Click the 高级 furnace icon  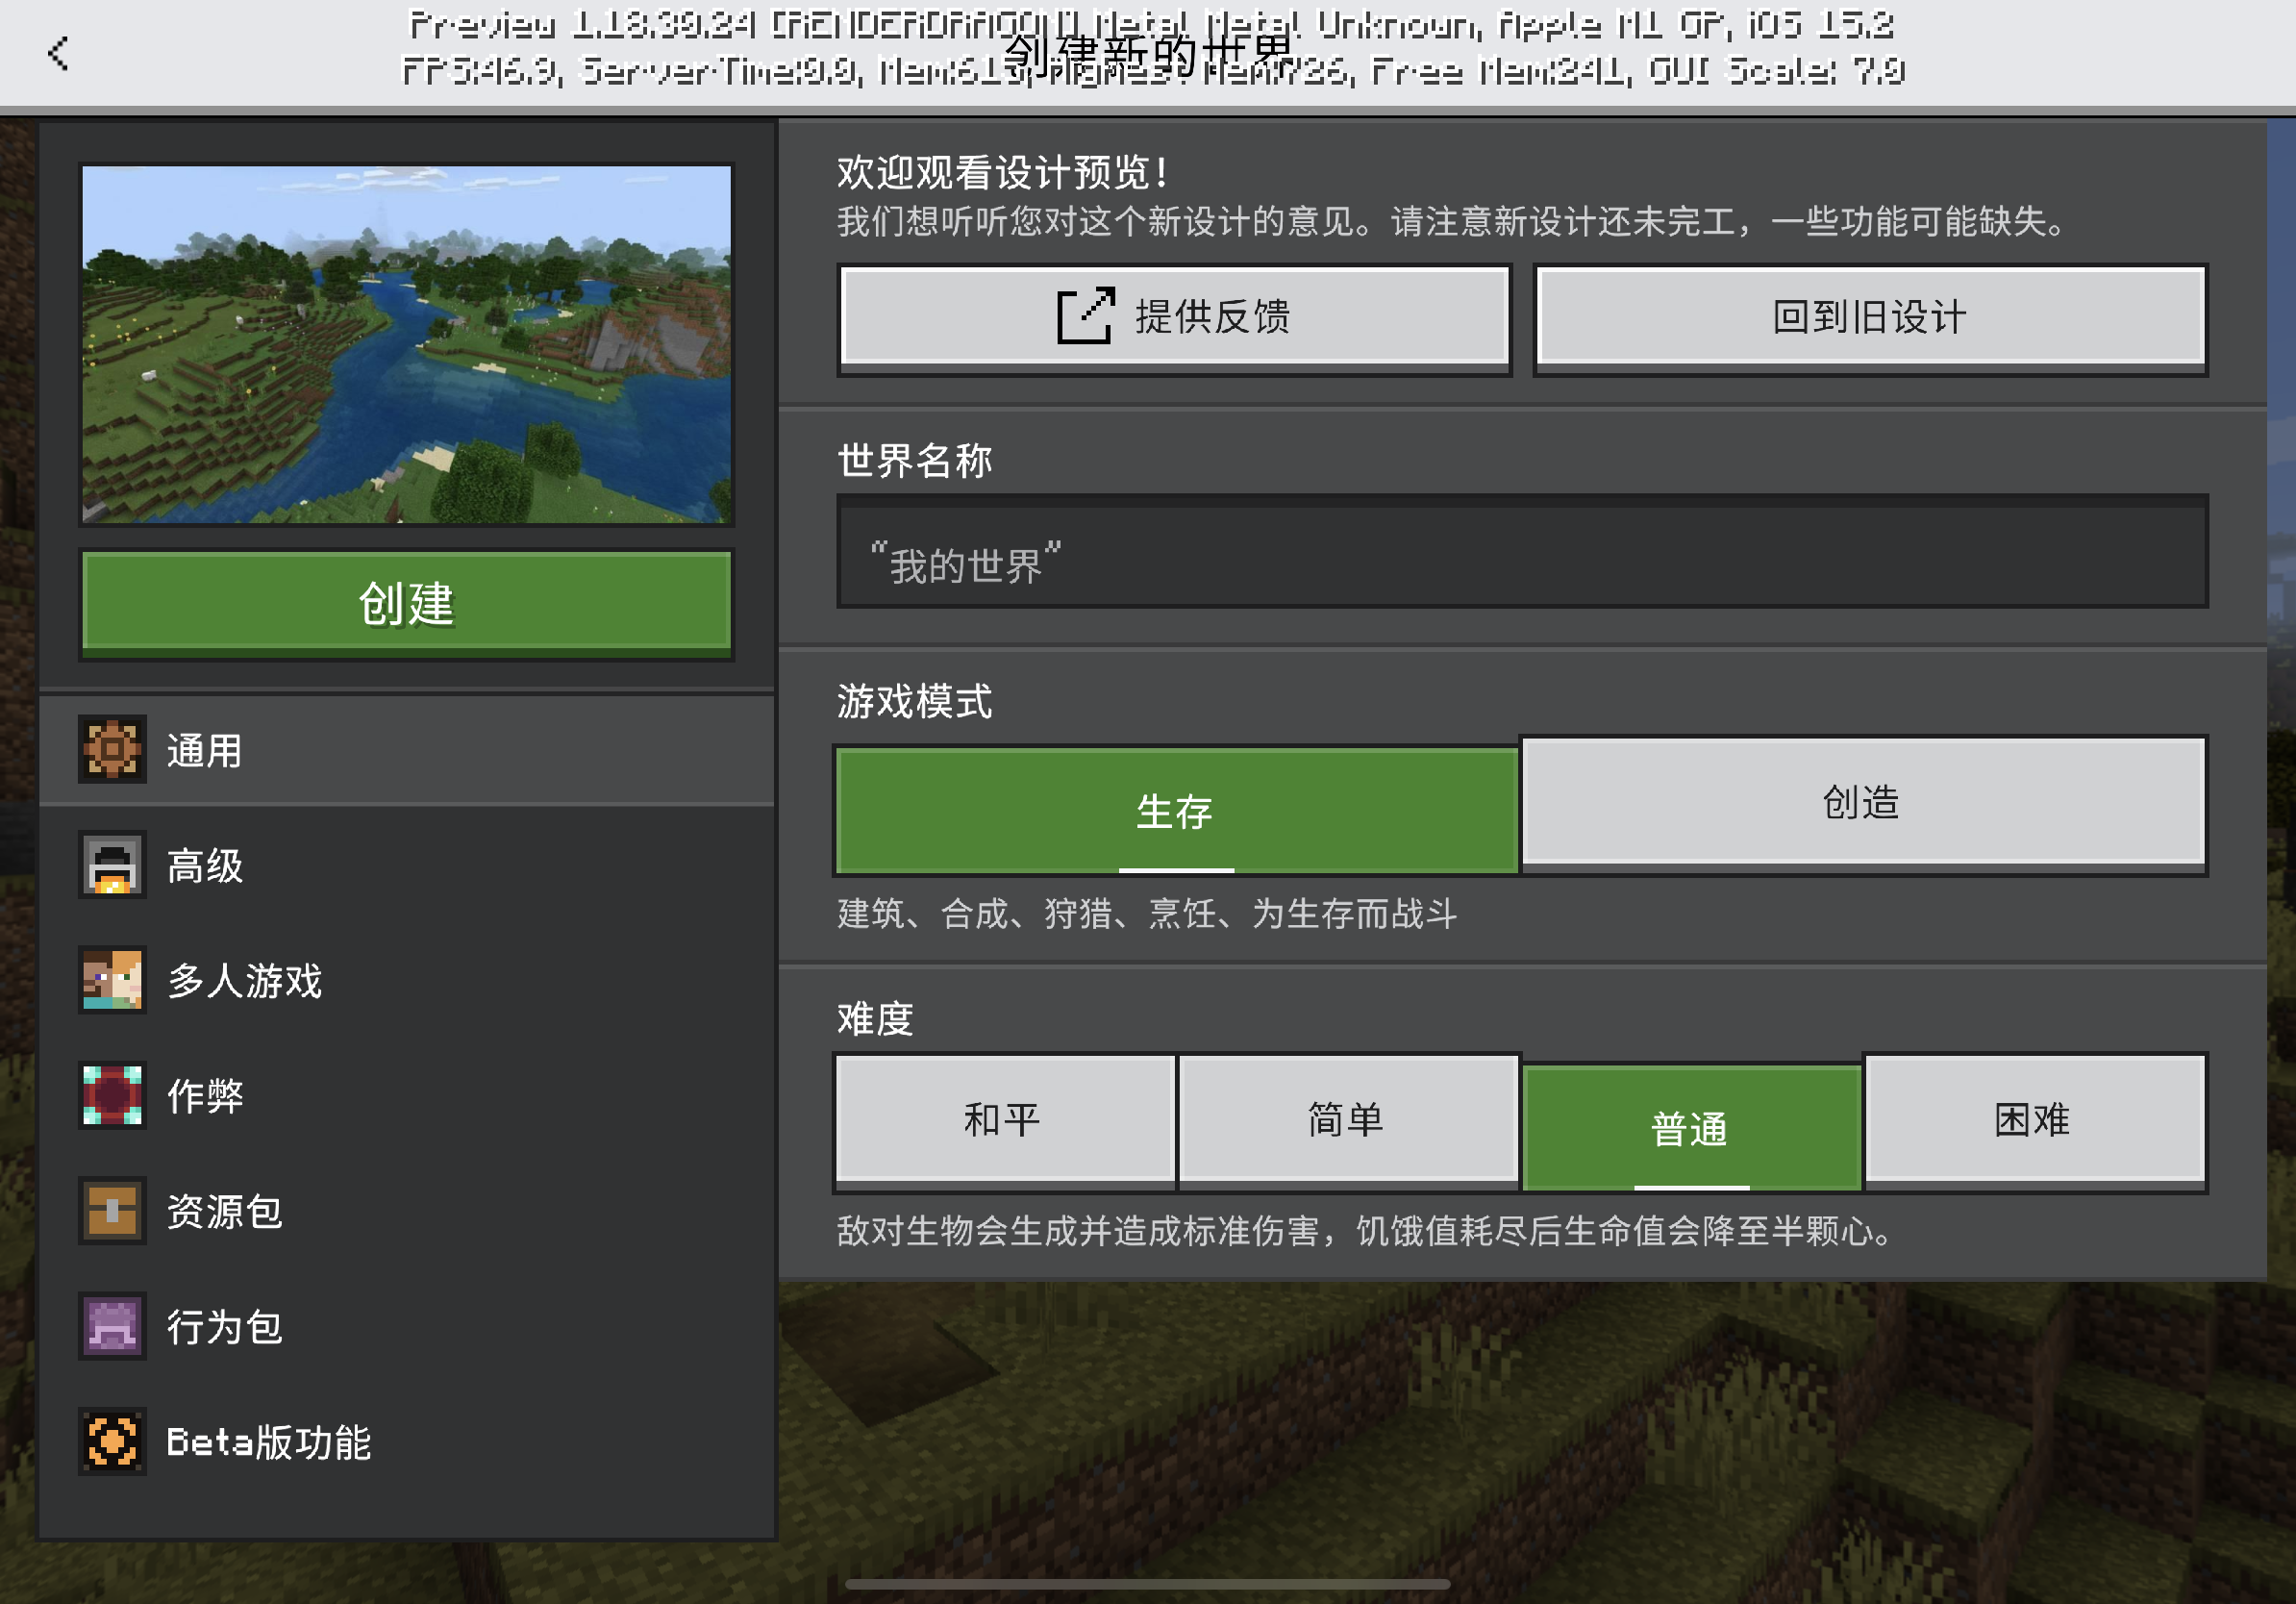pyautogui.click(x=112, y=865)
